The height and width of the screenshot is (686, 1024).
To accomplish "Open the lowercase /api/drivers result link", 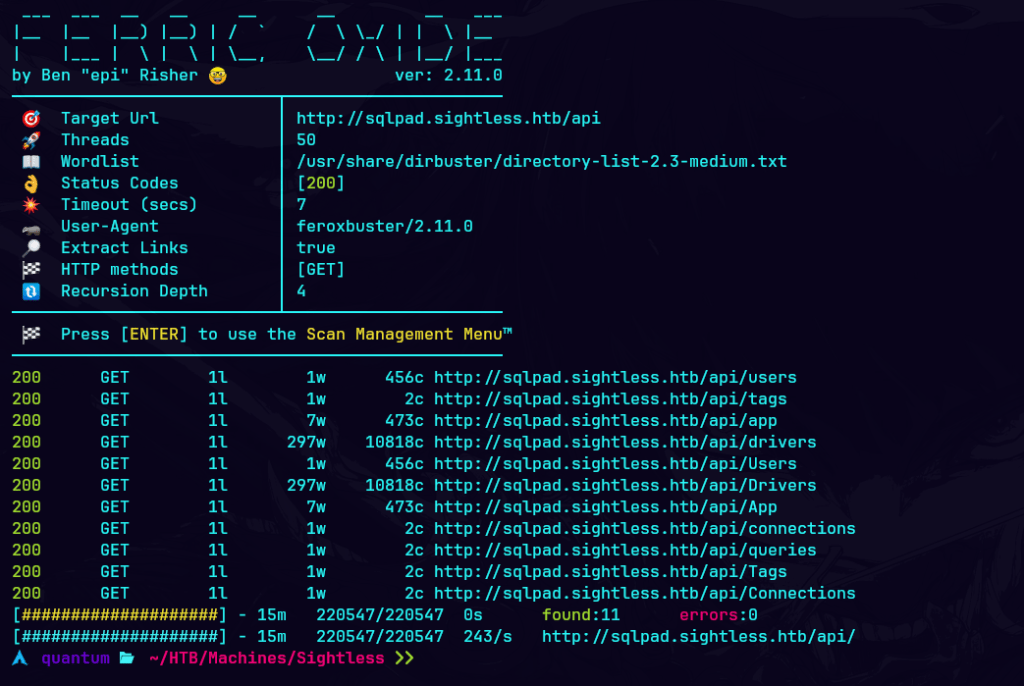I will (x=625, y=442).
